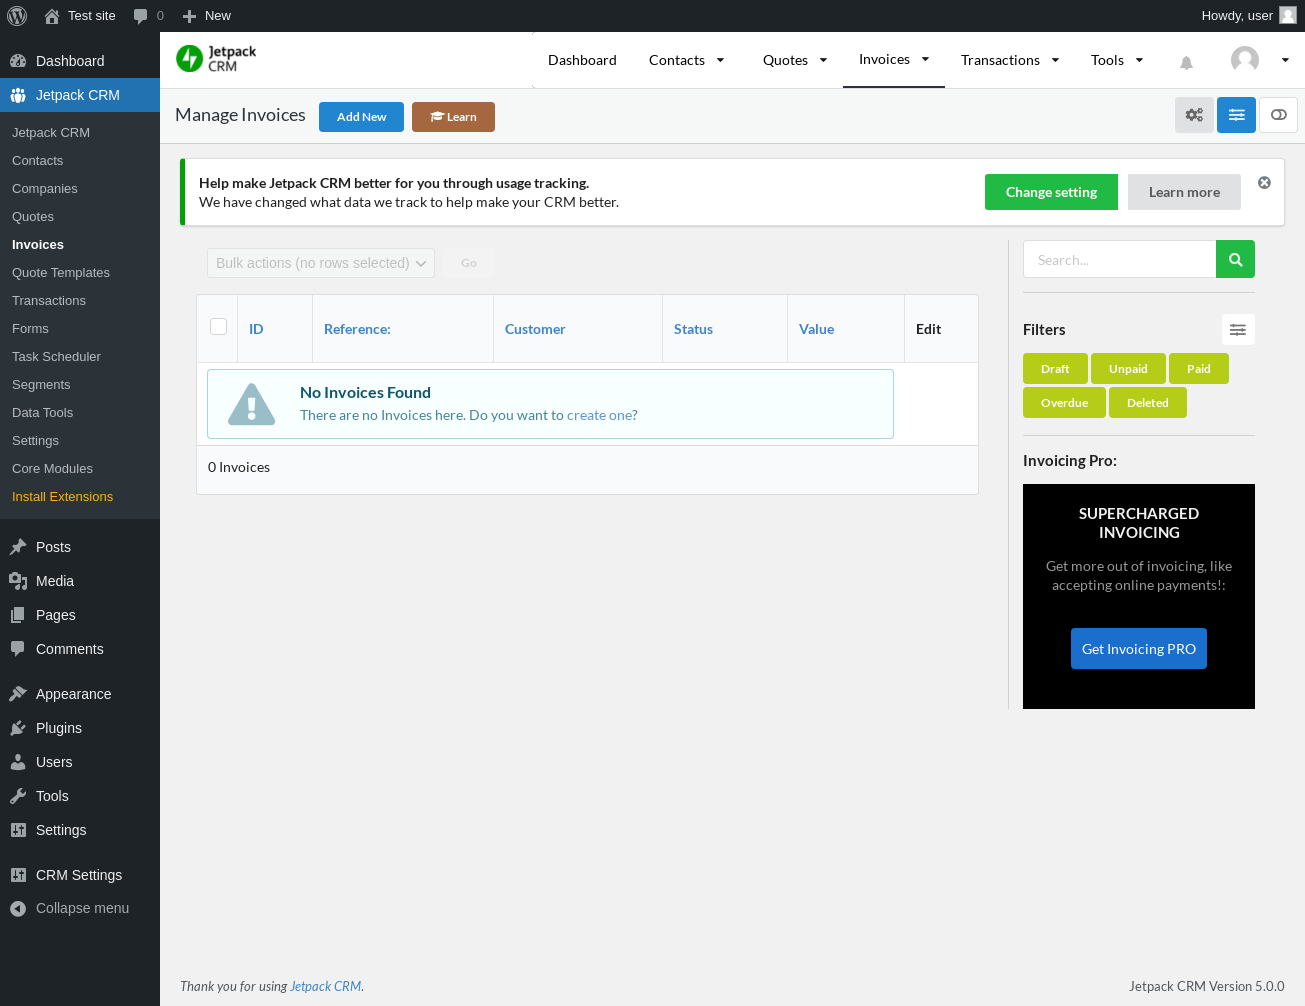Click the Jetpack CRM logo
This screenshot has height=1006, width=1305.
coord(216,59)
